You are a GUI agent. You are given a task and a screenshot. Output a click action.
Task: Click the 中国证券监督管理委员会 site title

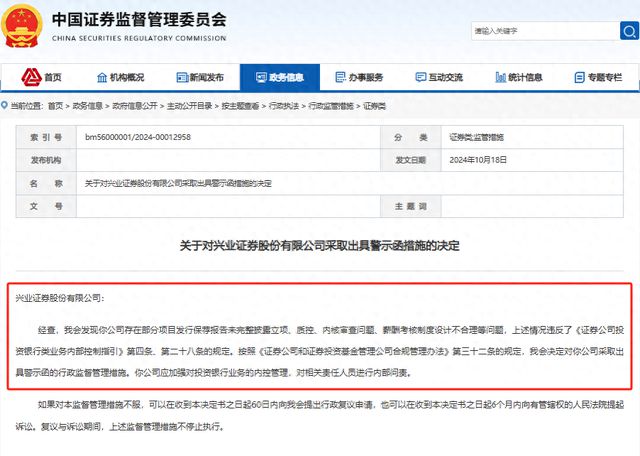coord(139,20)
